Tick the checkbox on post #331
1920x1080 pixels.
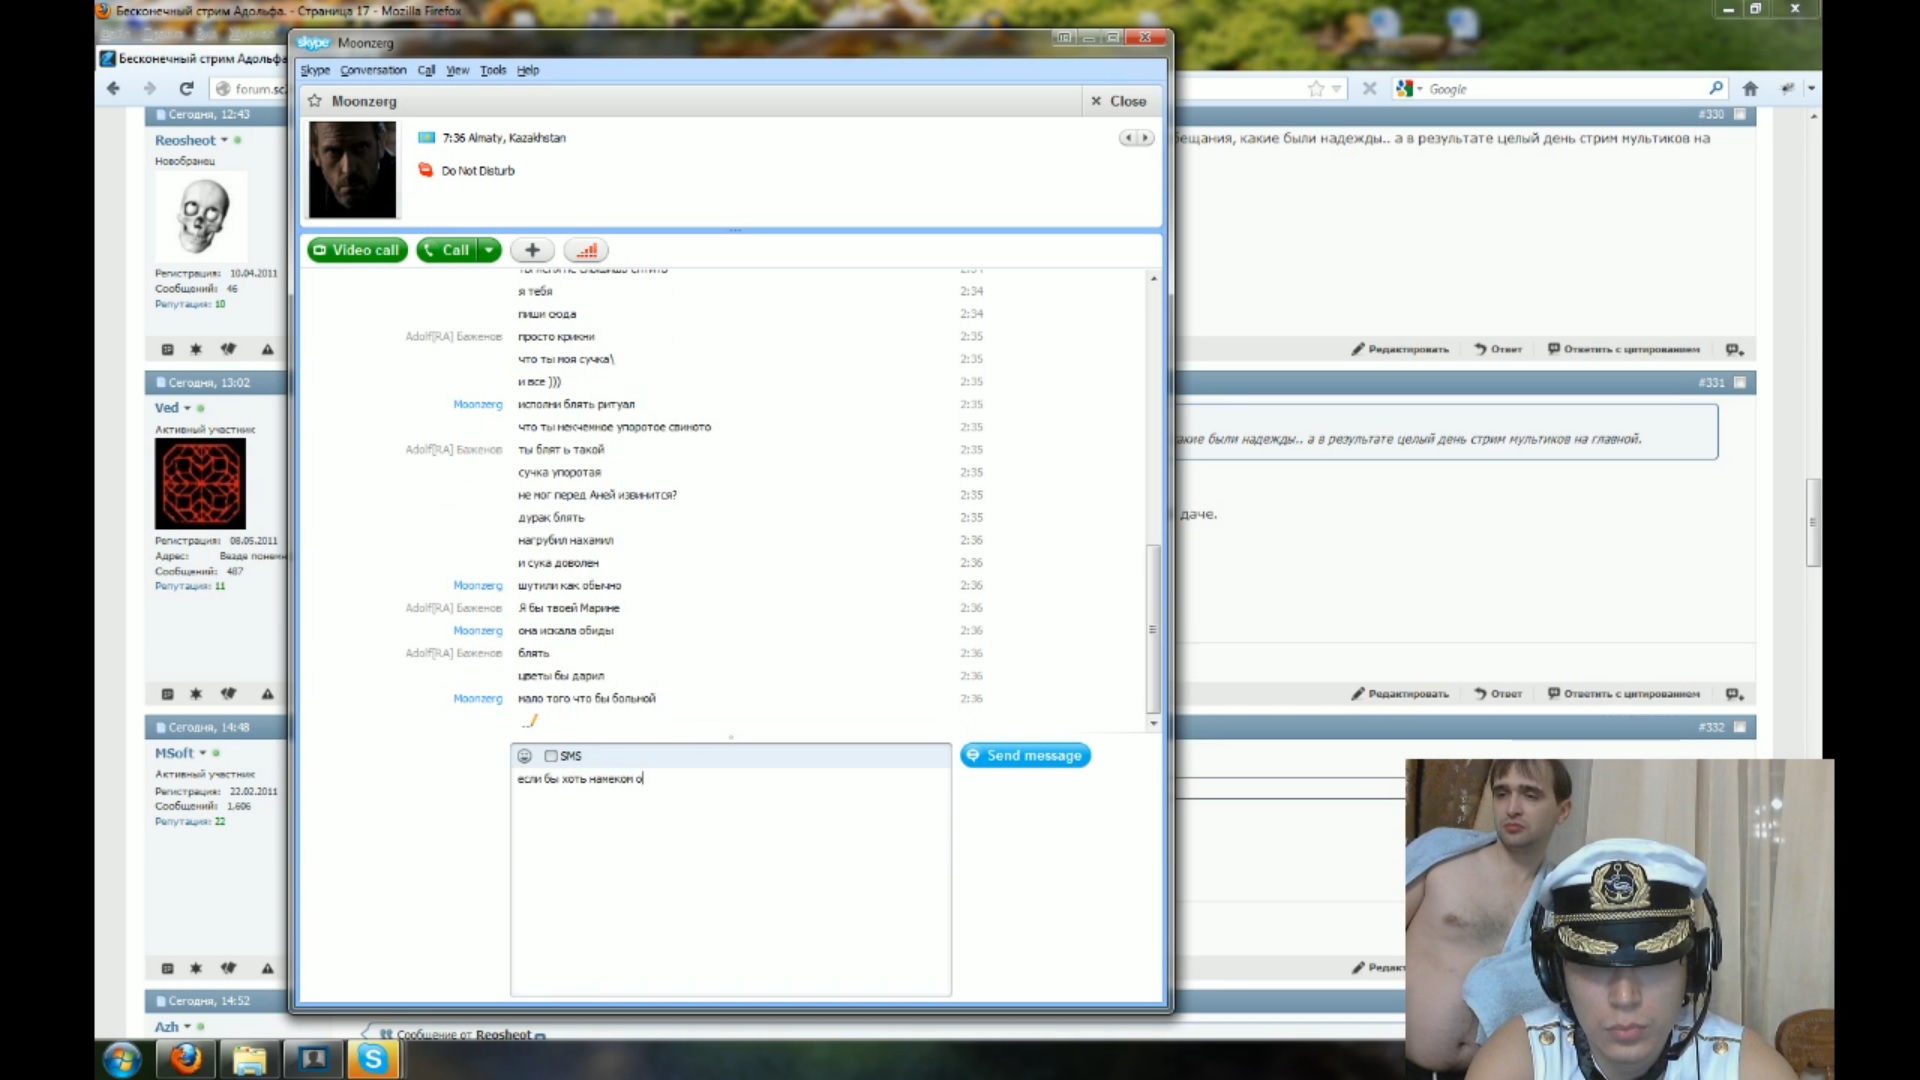click(x=1740, y=382)
